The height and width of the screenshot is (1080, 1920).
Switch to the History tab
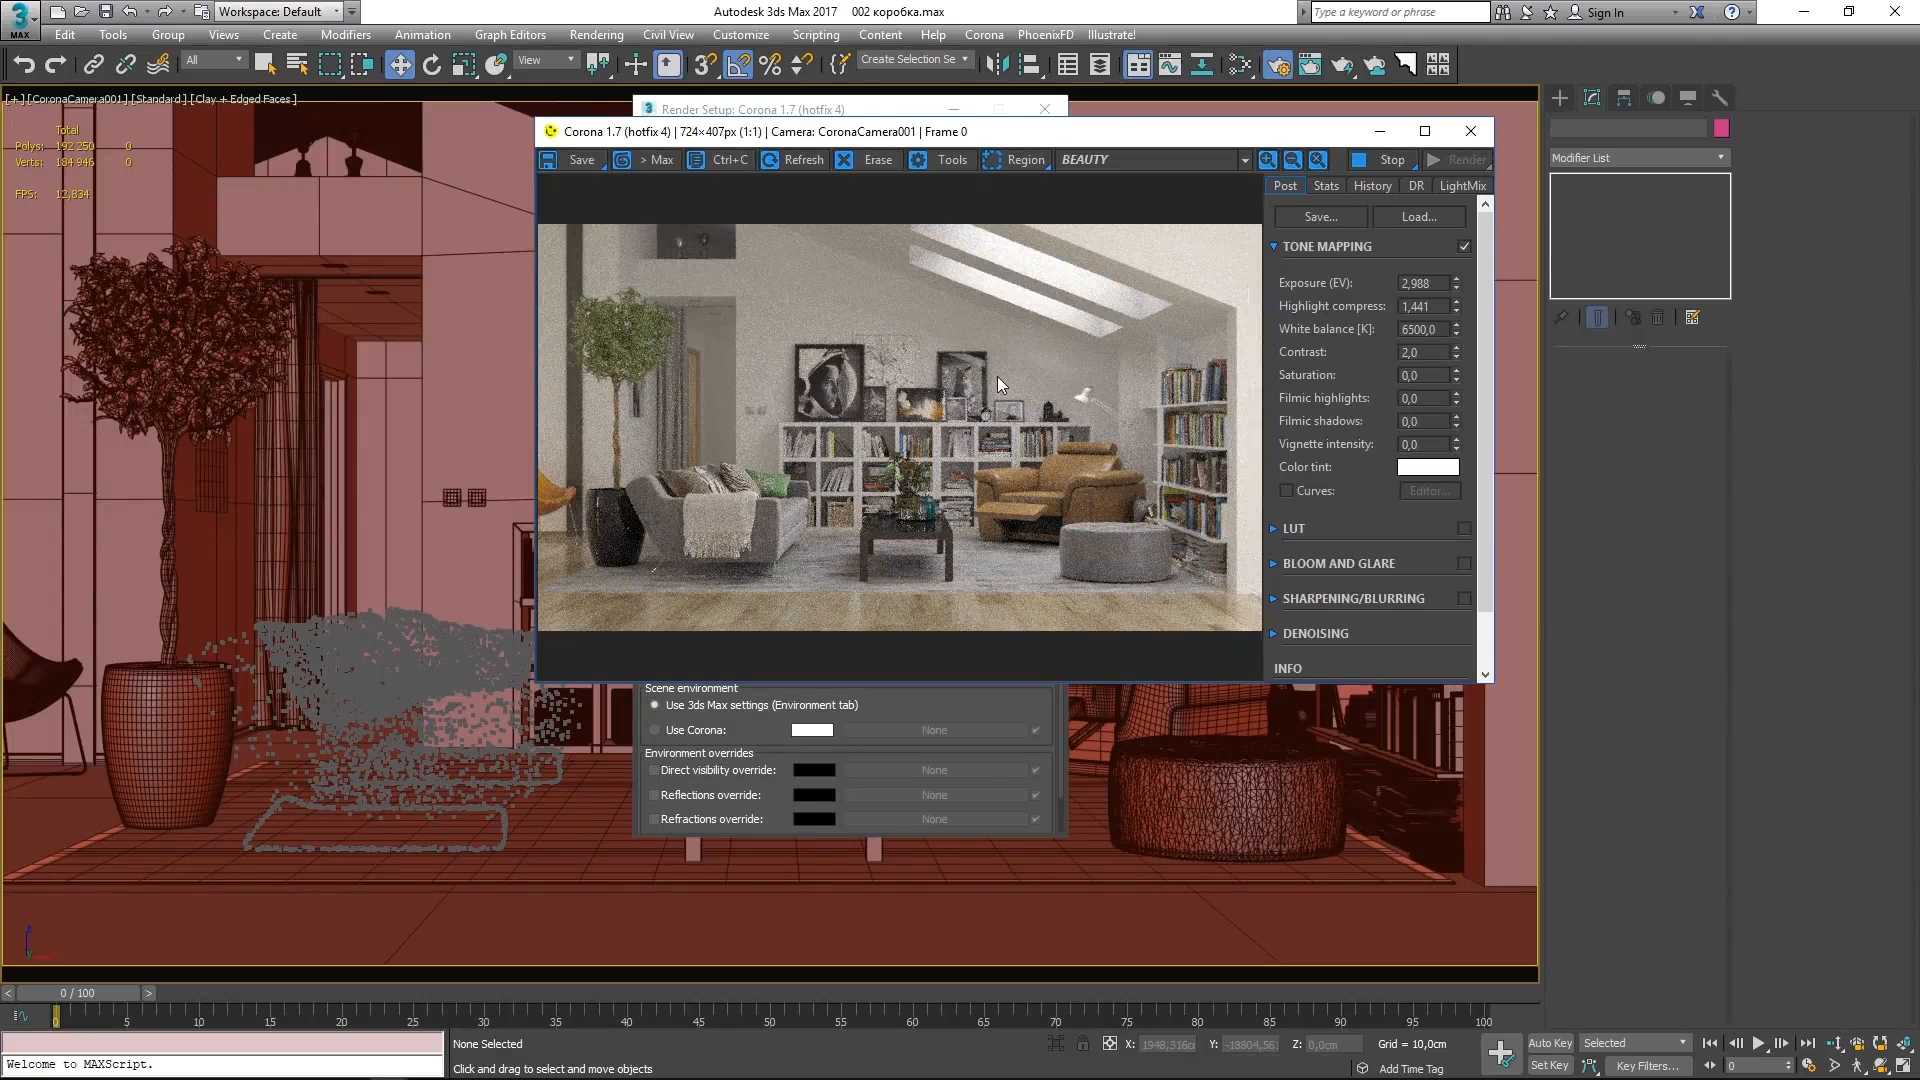[1371, 185]
